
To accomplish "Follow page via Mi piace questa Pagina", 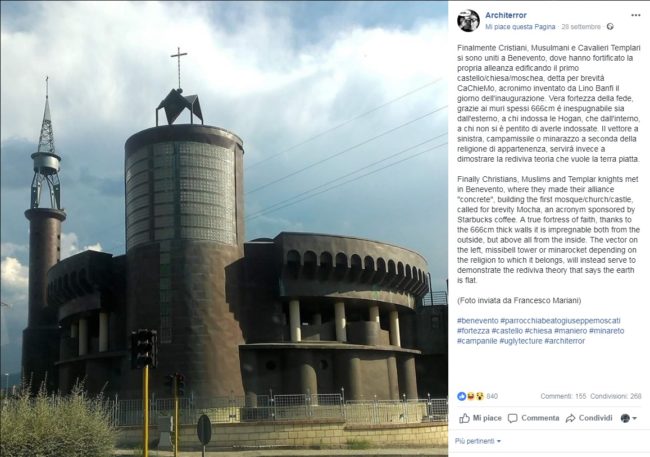I will click(x=520, y=27).
